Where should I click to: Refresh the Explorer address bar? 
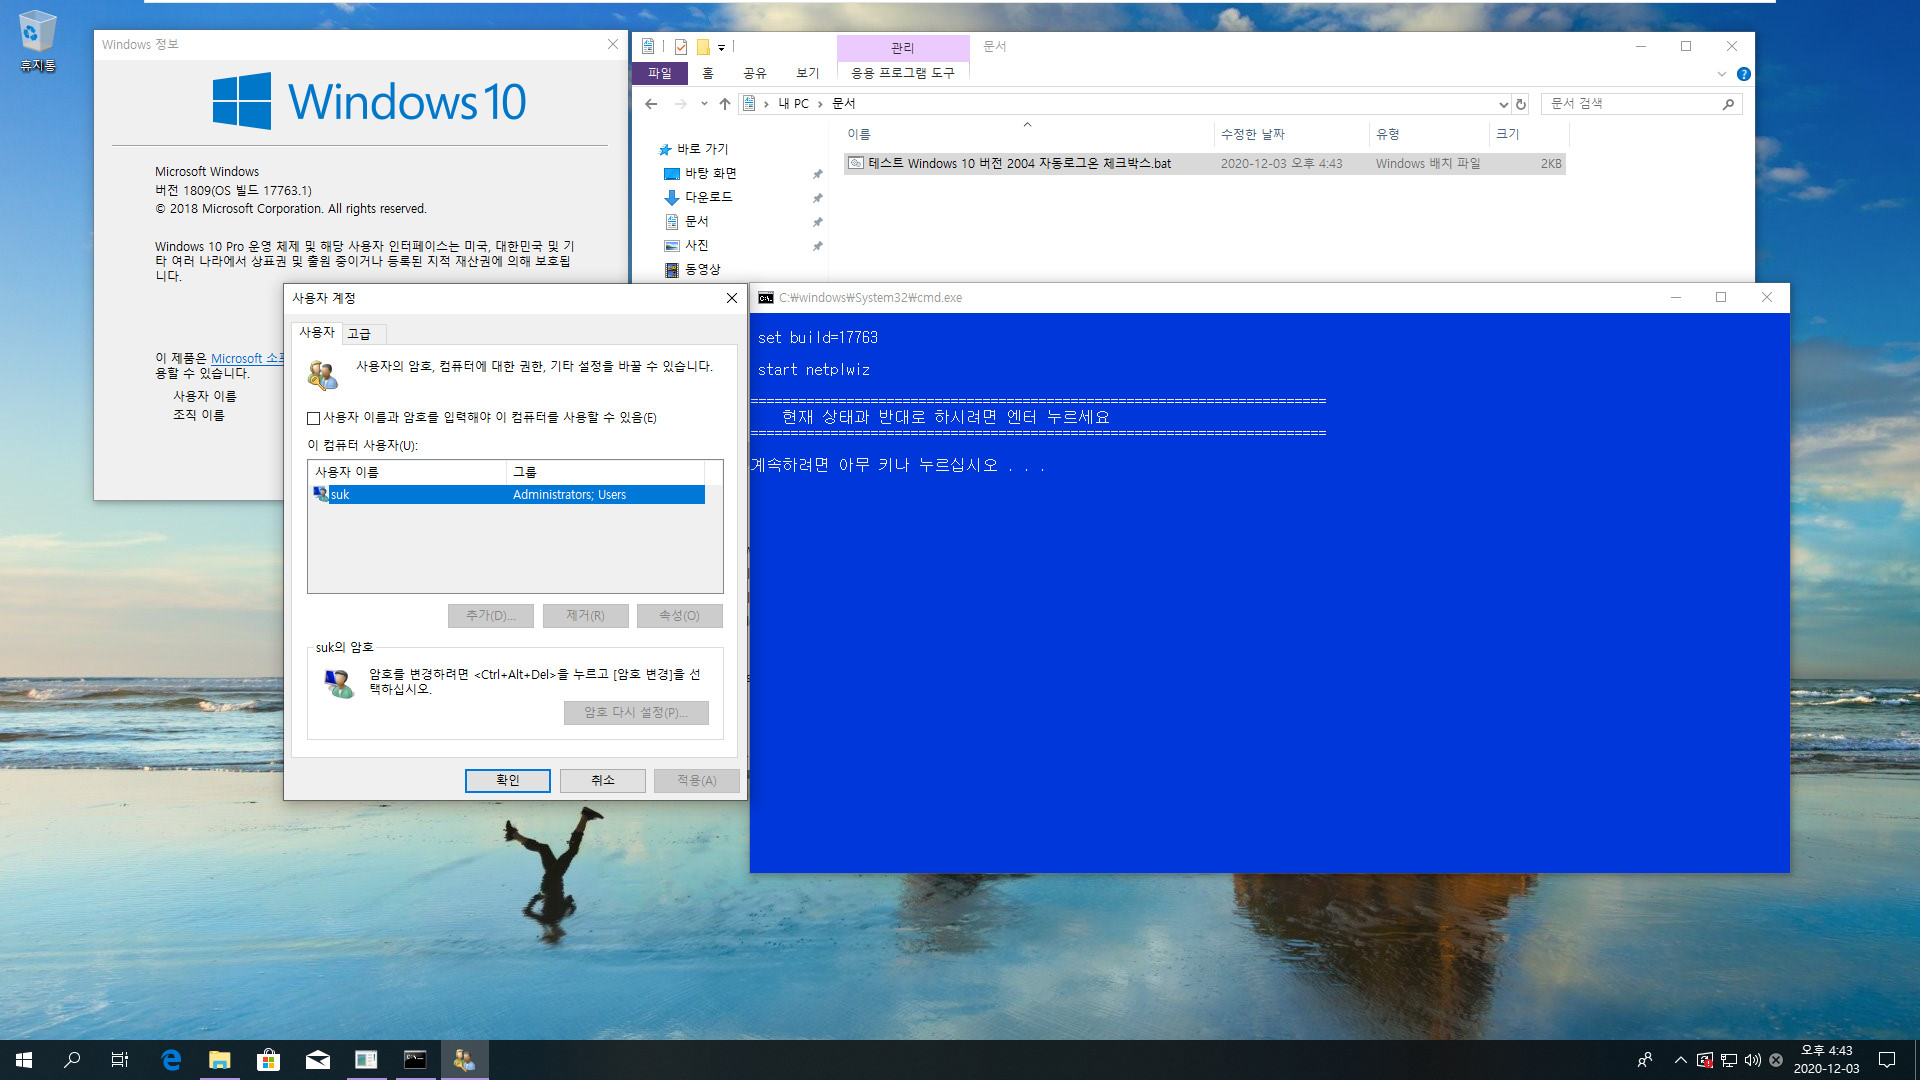point(1521,104)
